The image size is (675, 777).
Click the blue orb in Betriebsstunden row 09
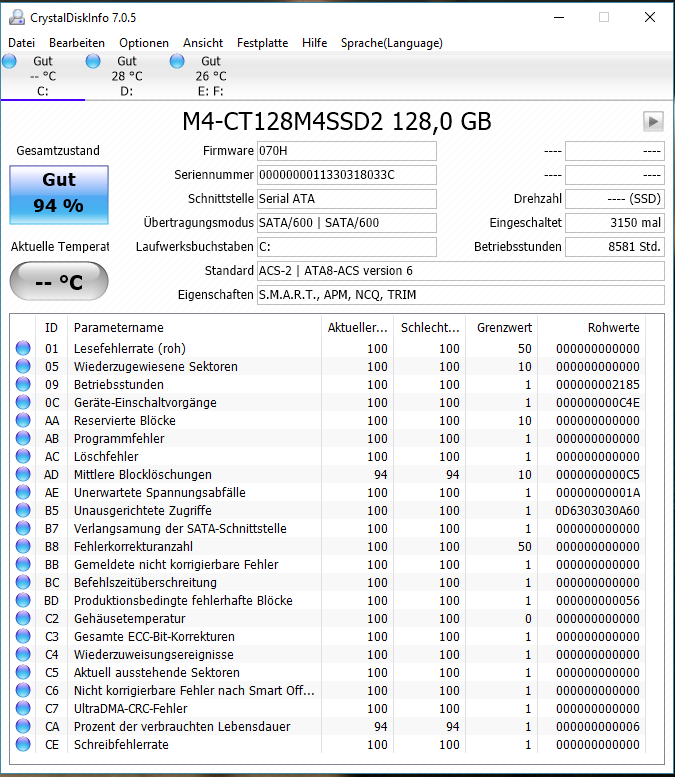pos(23,385)
